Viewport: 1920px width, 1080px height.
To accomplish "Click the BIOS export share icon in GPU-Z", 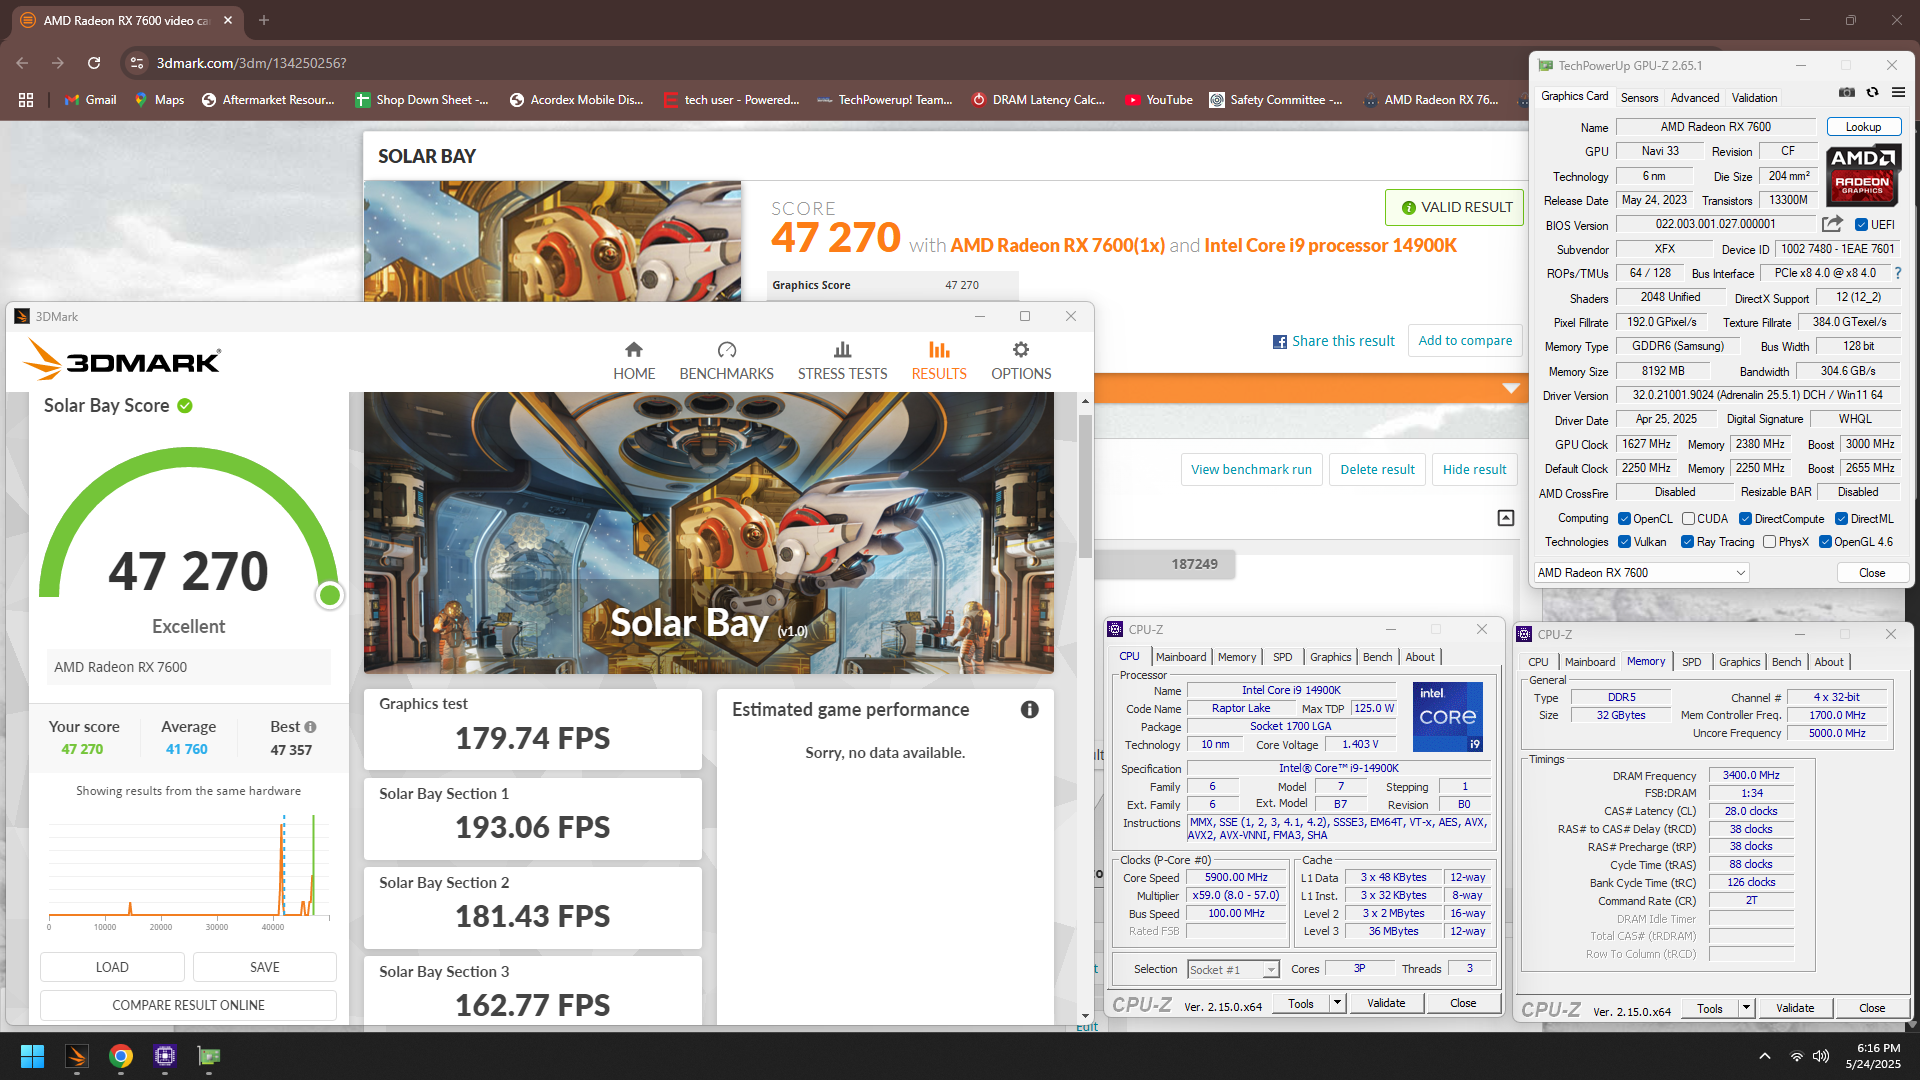I will point(1832,224).
